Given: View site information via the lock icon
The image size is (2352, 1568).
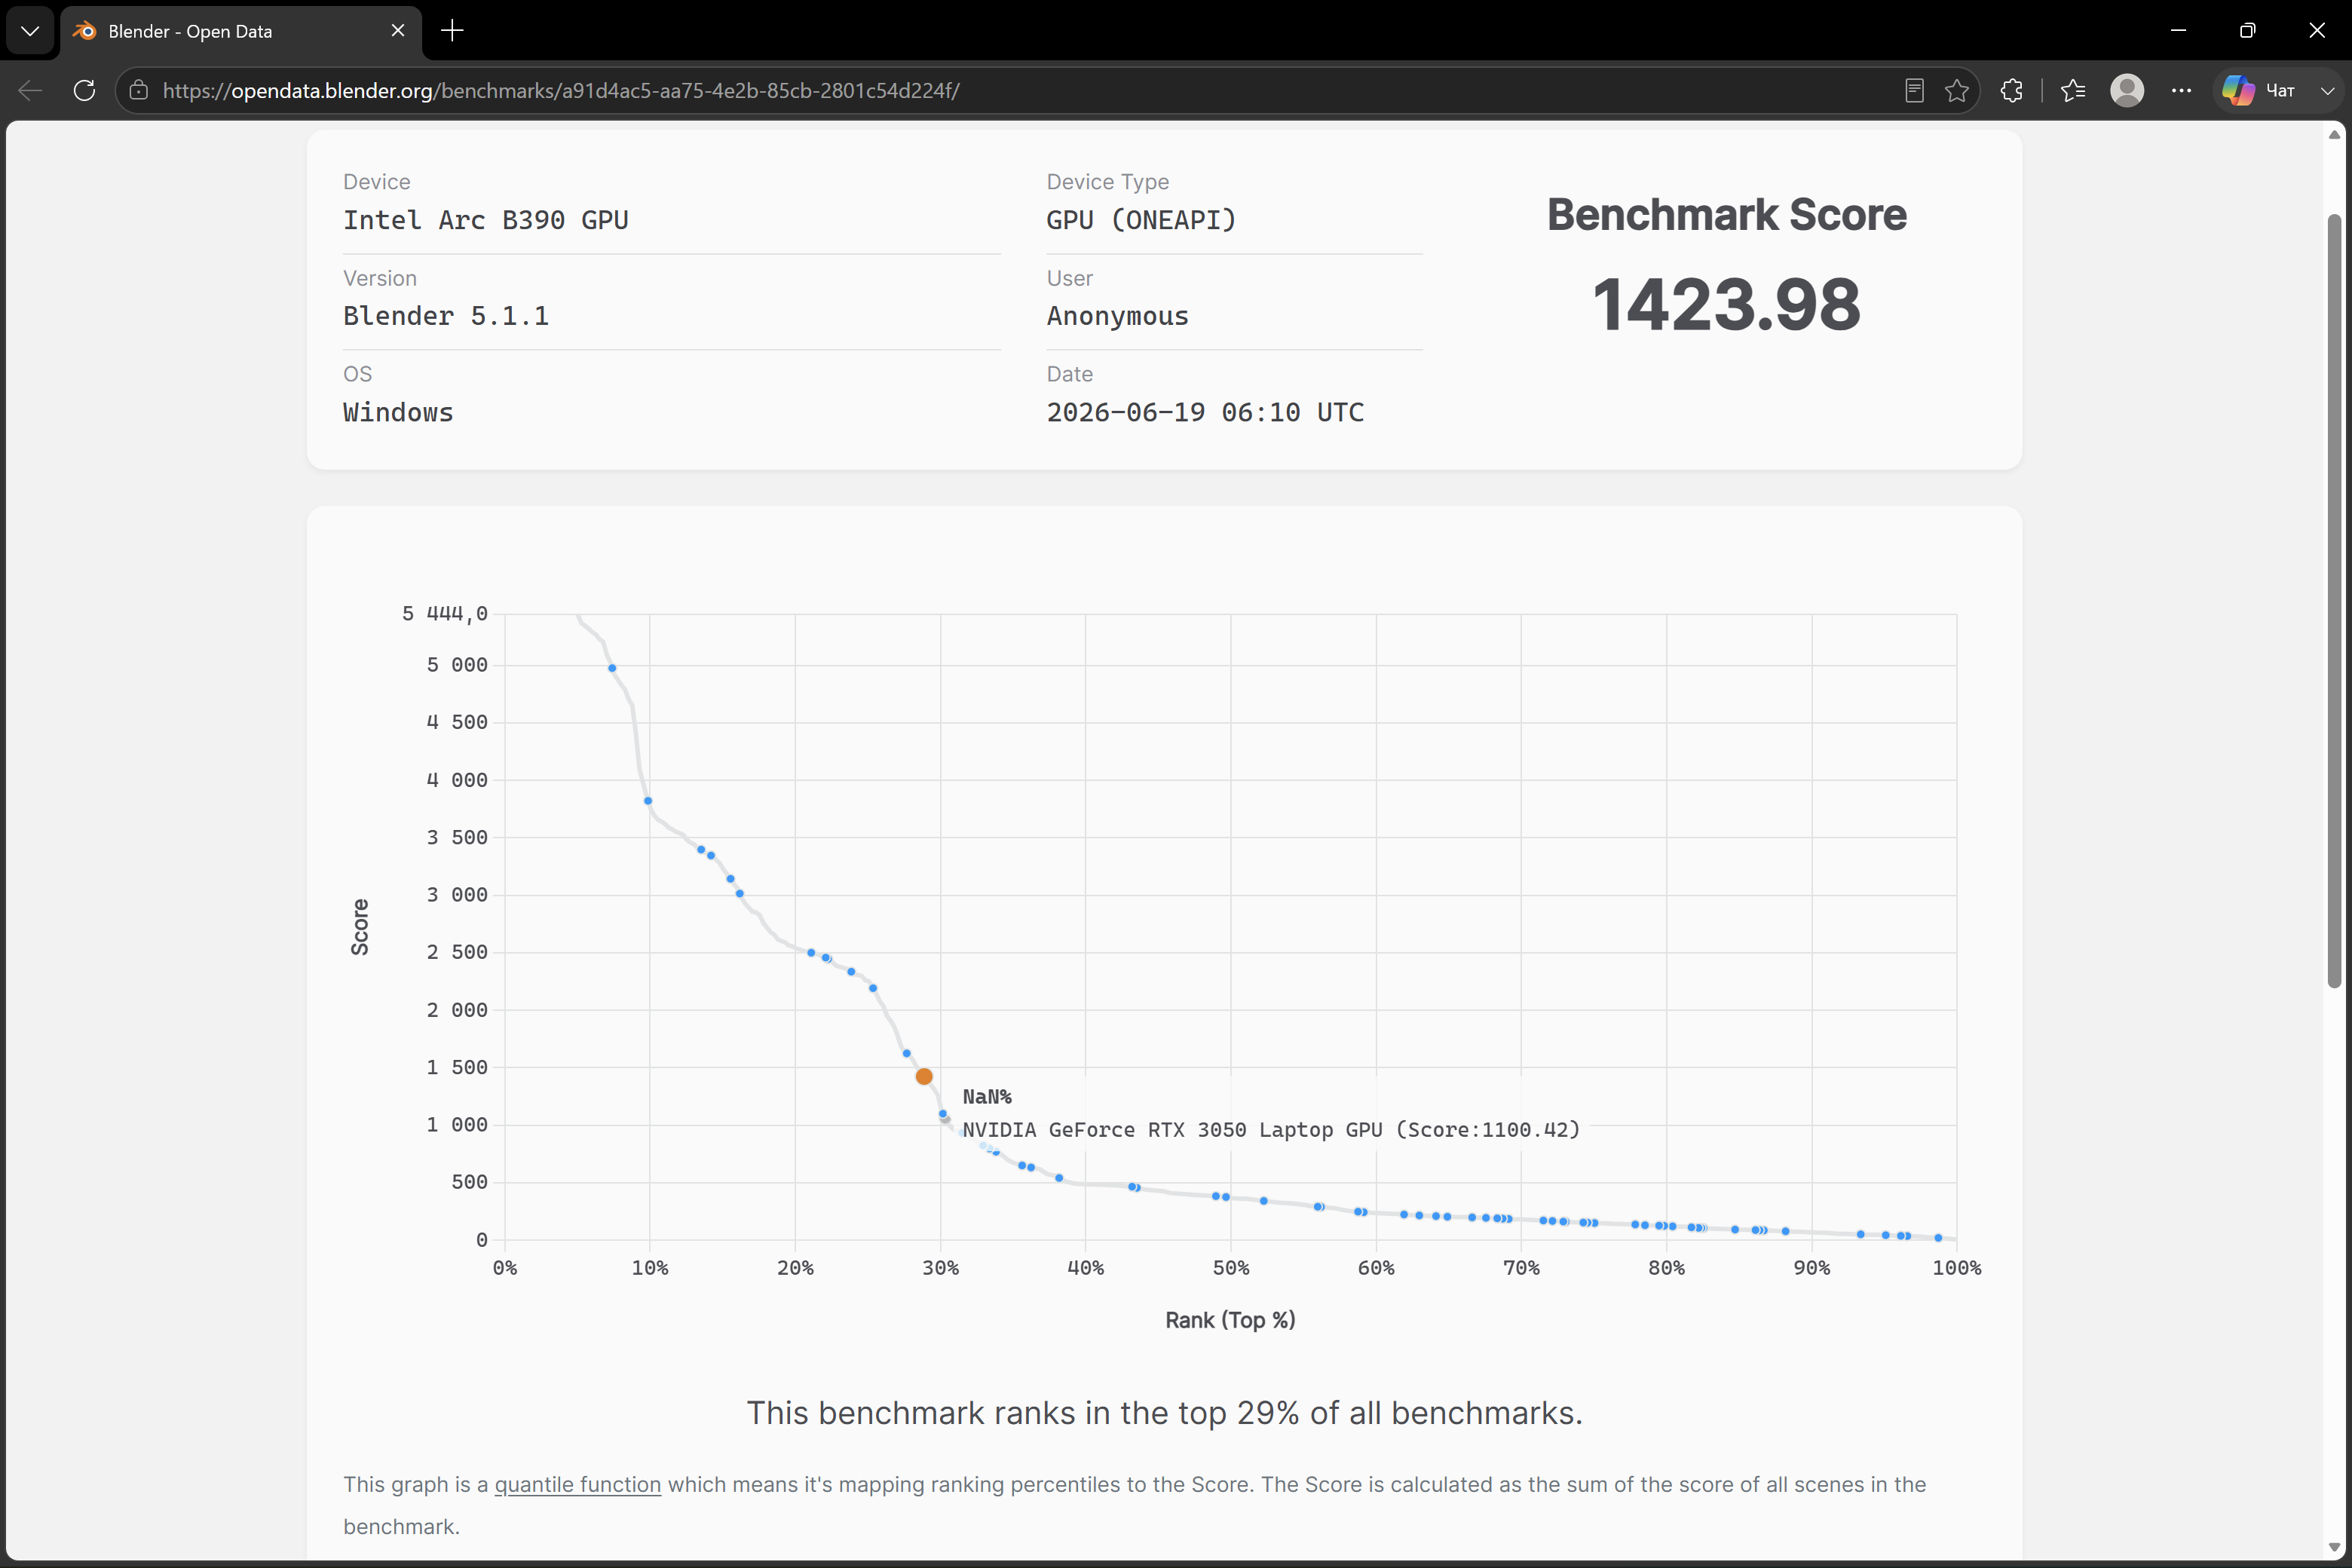Looking at the screenshot, I should pos(139,91).
